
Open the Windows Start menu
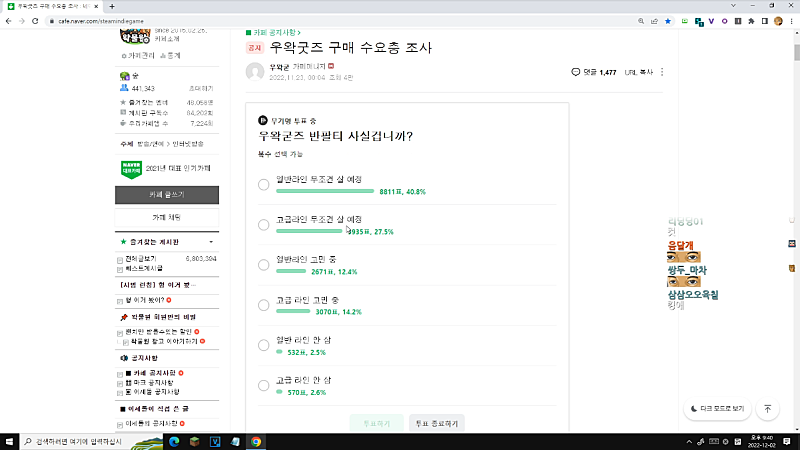9,441
